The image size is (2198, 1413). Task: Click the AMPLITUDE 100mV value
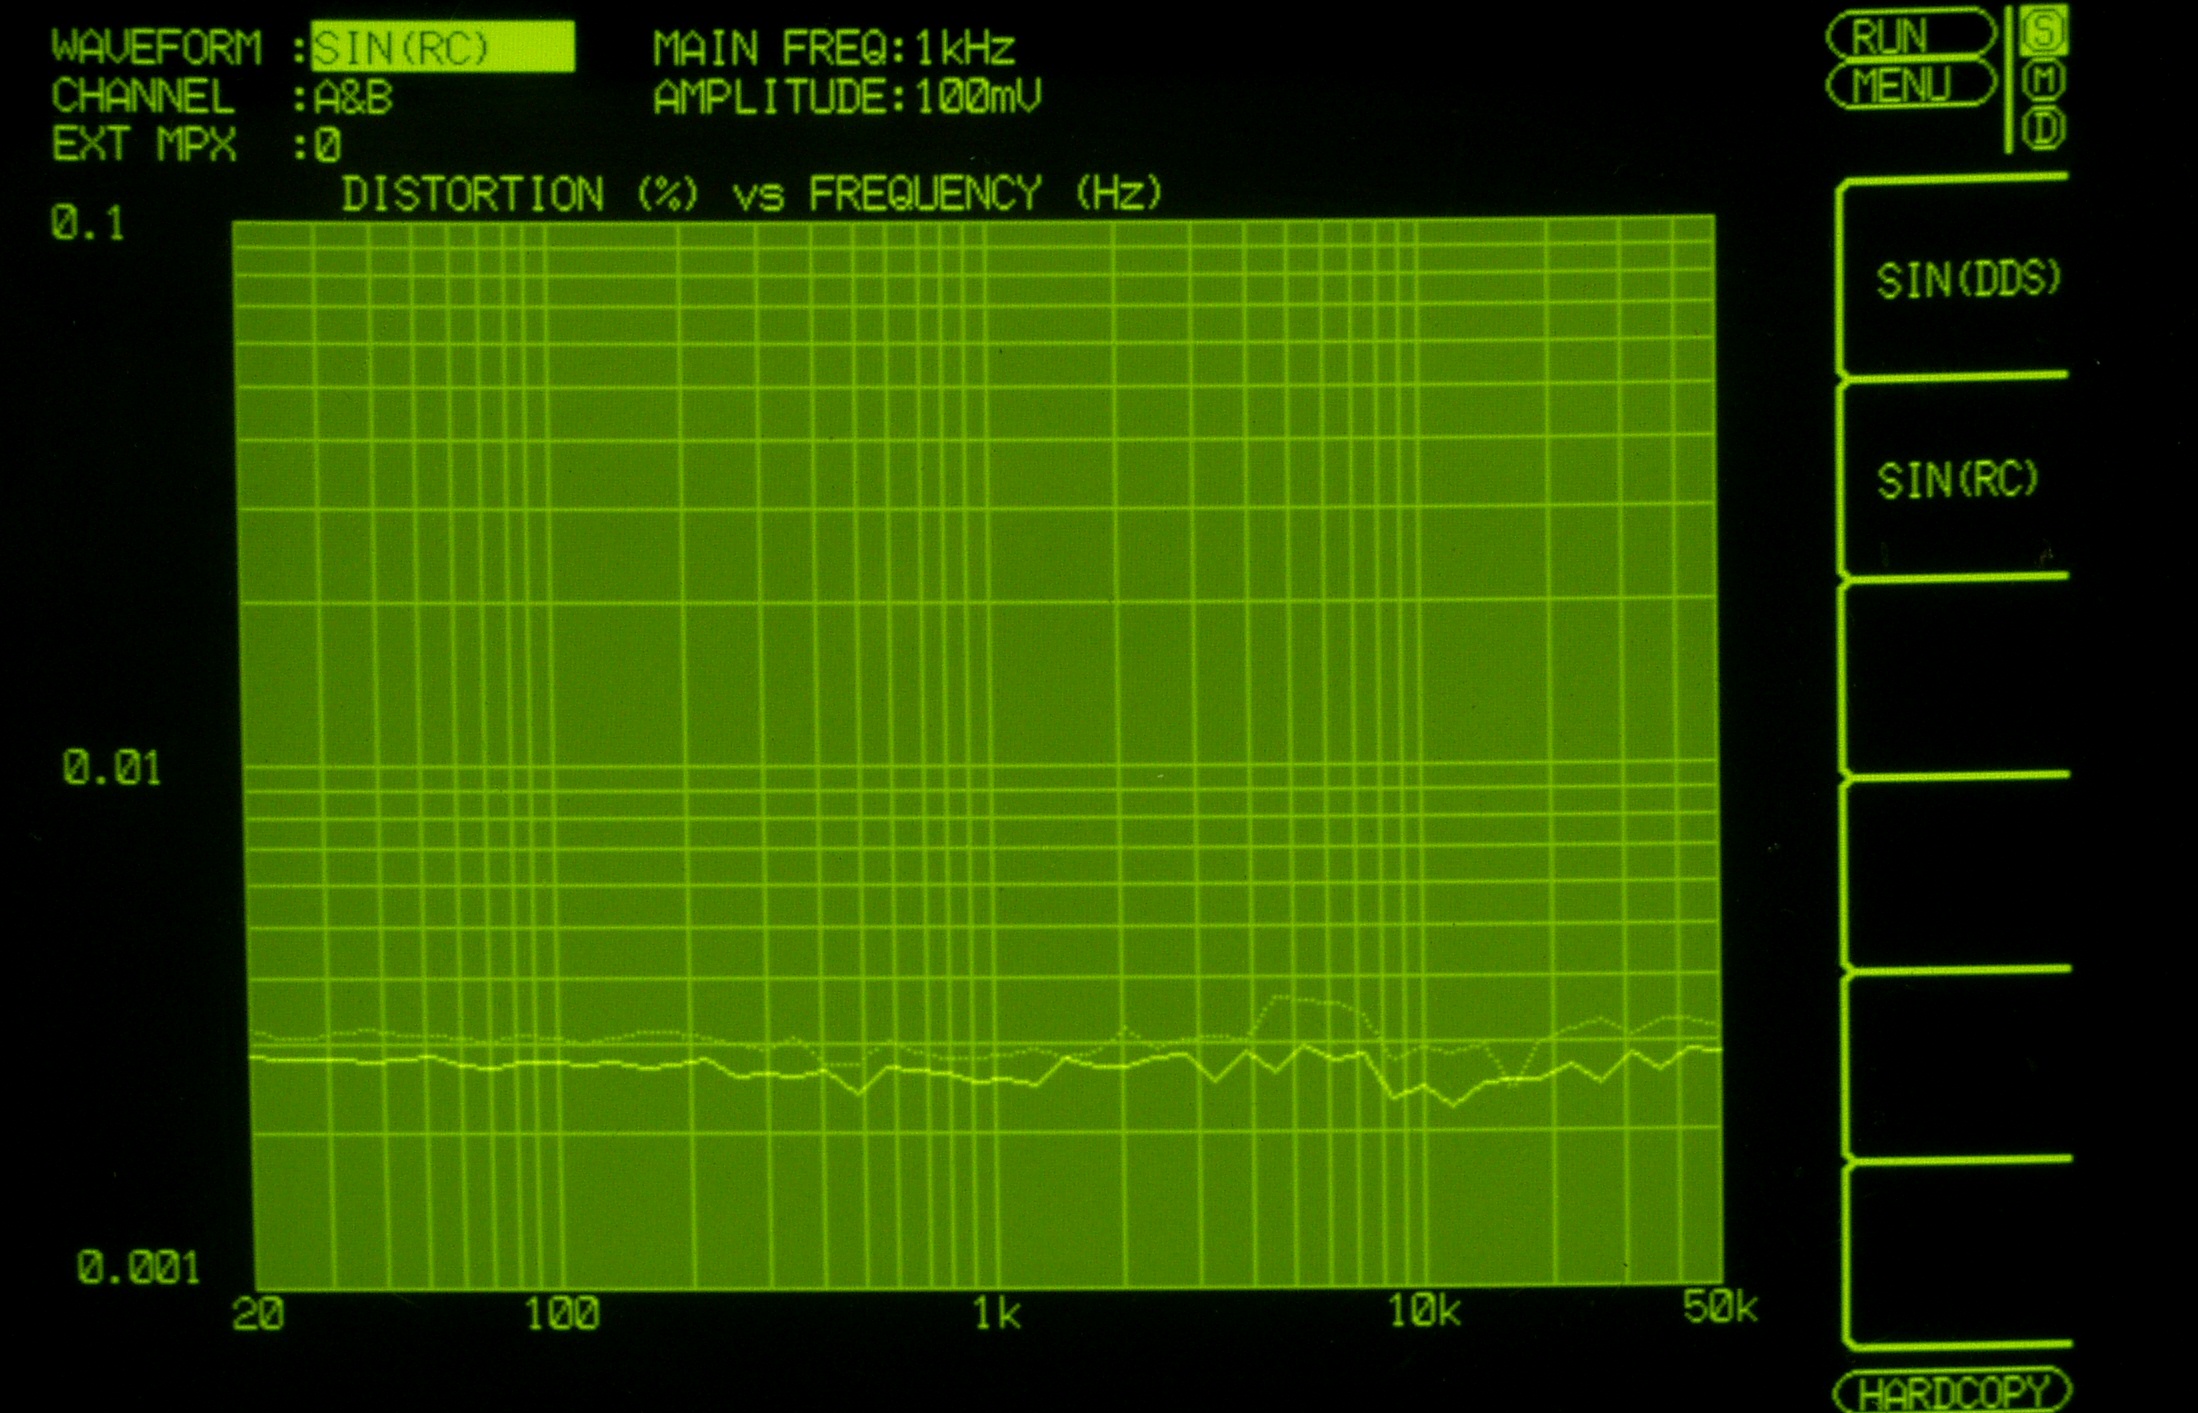[977, 97]
